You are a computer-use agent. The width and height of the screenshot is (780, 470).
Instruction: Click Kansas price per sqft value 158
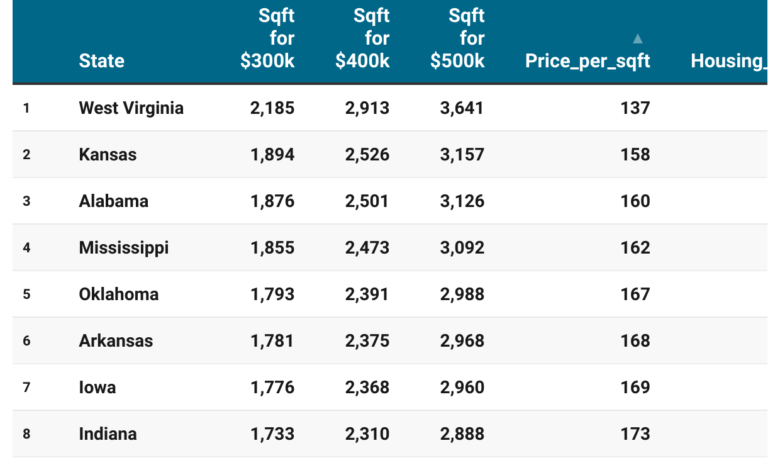point(634,155)
